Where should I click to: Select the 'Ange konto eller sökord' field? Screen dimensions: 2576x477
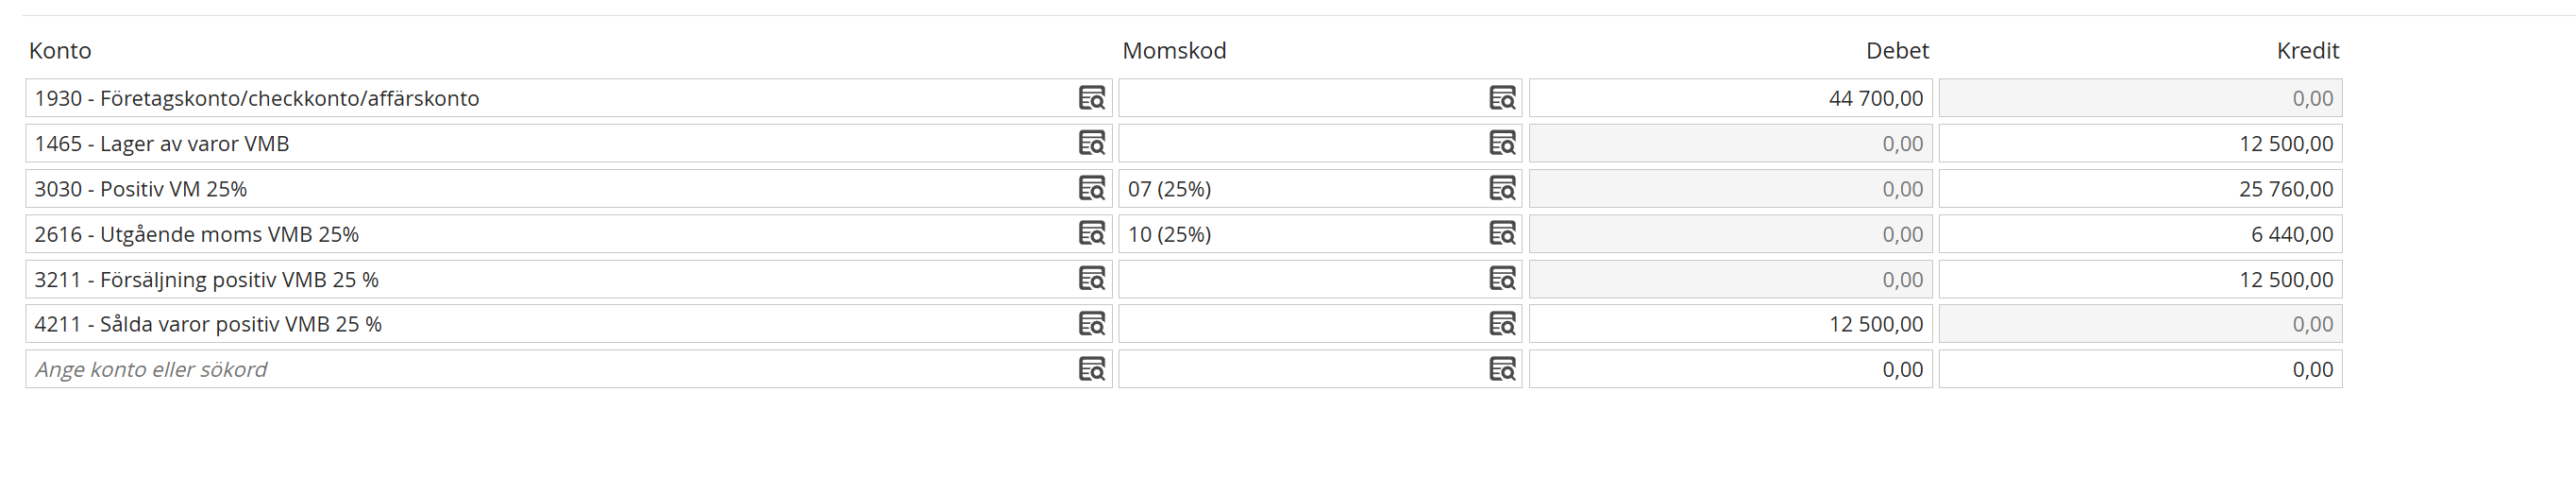(568, 369)
